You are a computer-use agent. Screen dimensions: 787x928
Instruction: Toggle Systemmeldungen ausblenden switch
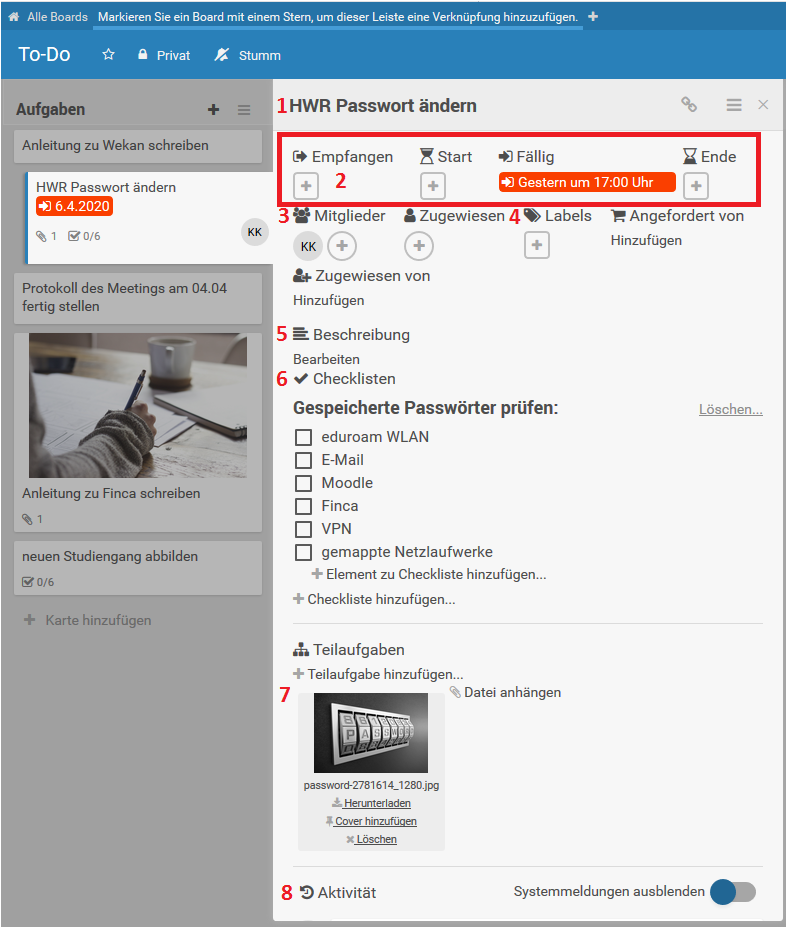(732, 892)
